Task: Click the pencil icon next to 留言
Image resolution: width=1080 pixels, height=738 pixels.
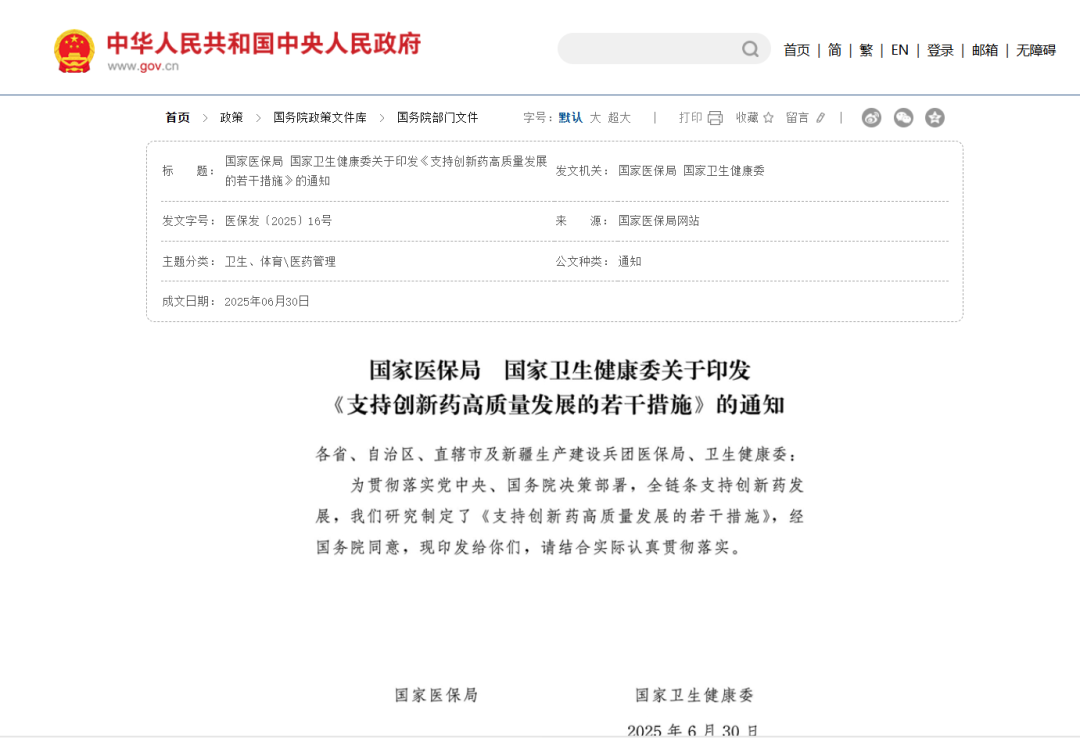Action: click(x=822, y=117)
